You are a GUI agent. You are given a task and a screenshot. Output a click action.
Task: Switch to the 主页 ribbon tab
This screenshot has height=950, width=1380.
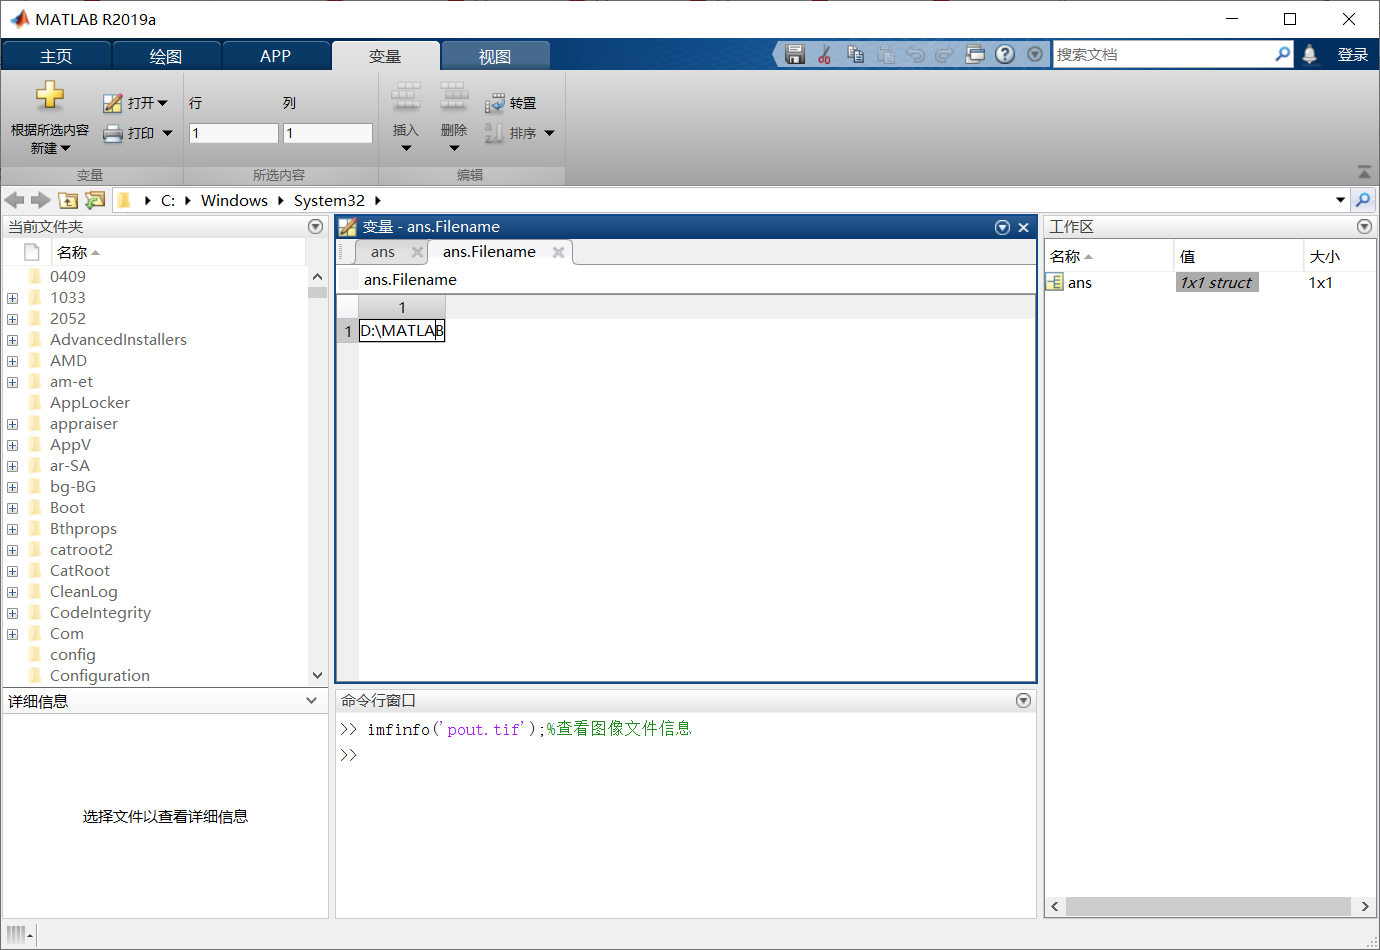56,56
